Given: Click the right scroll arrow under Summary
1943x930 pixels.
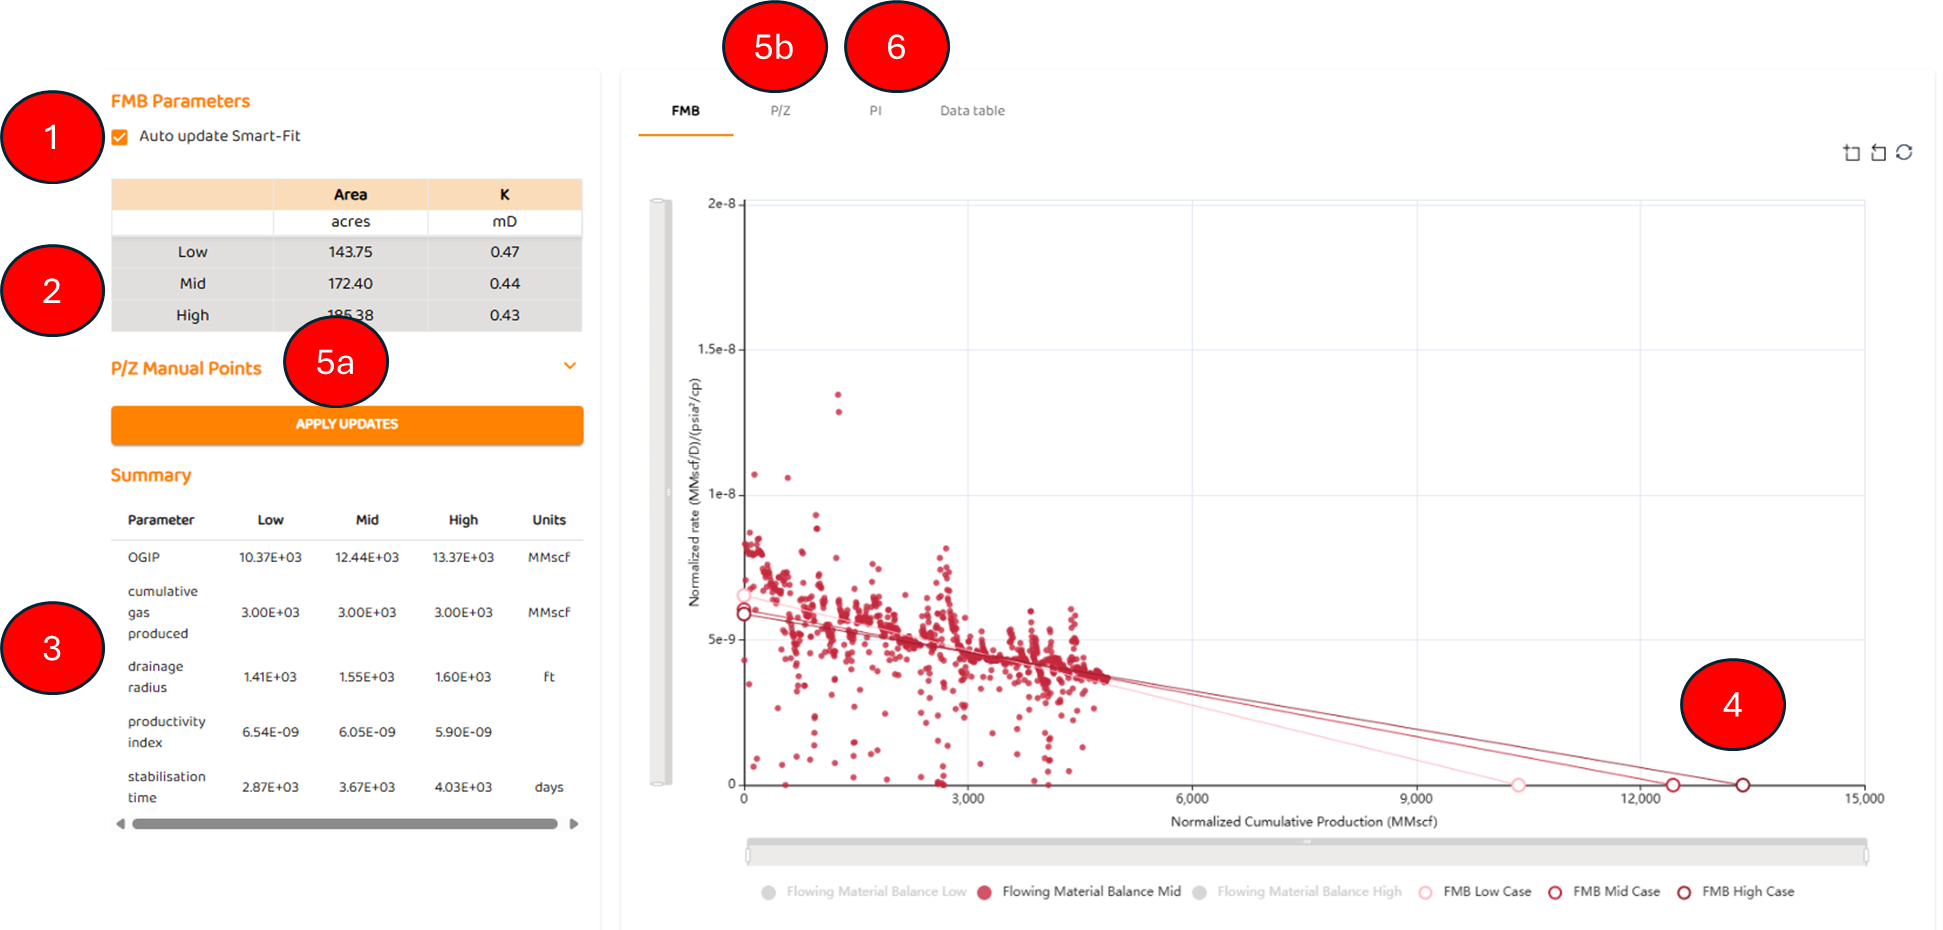Looking at the screenshot, I should click(574, 824).
